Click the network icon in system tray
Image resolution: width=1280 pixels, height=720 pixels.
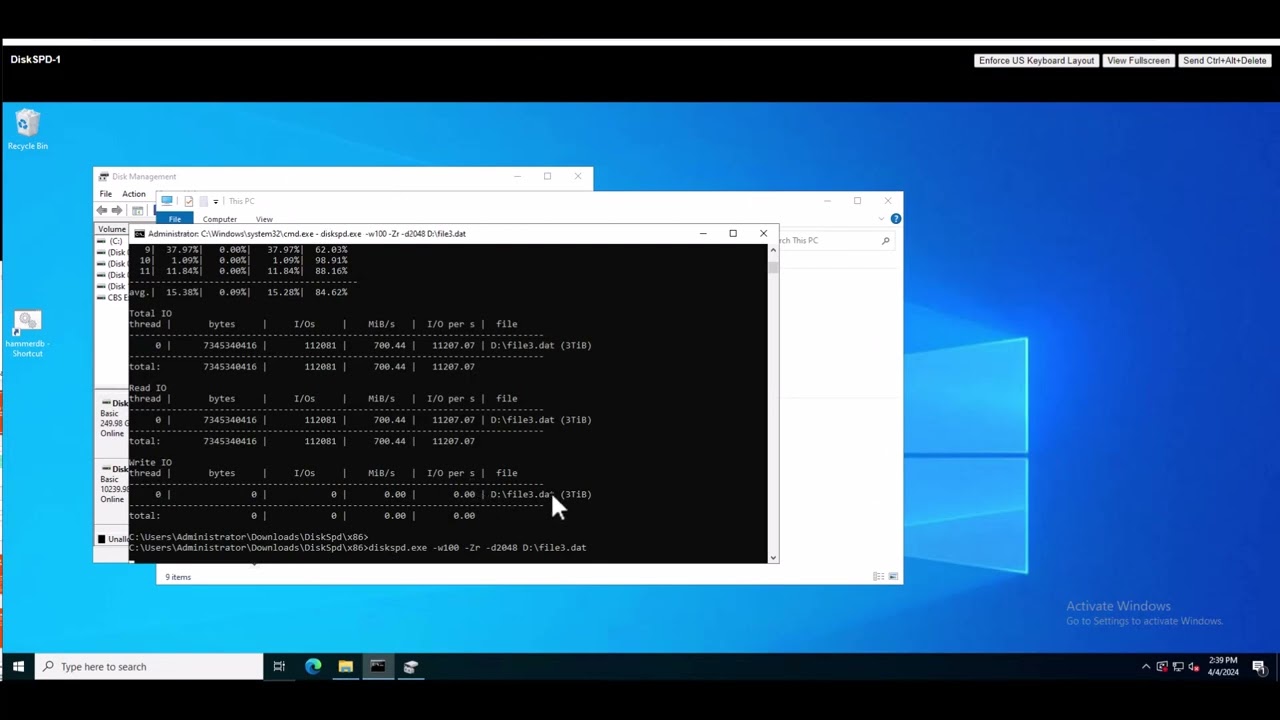click(x=1178, y=667)
